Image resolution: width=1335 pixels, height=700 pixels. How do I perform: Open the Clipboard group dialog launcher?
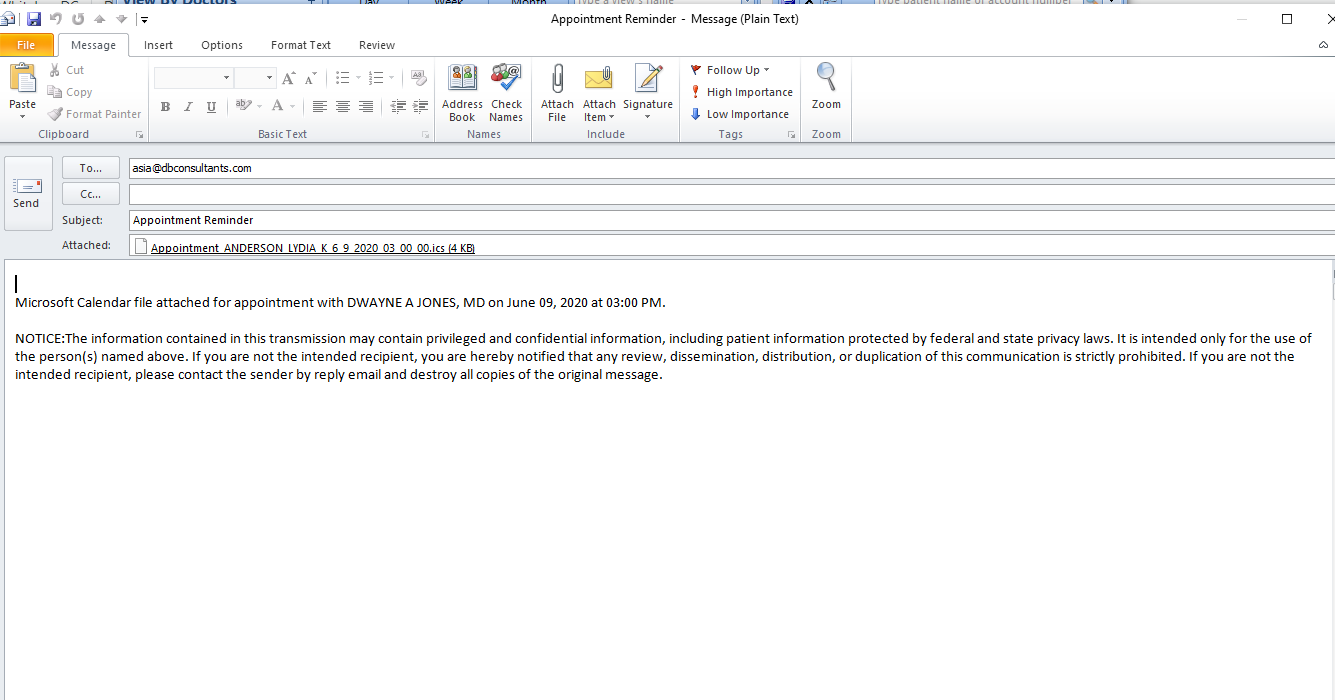pos(139,134)
